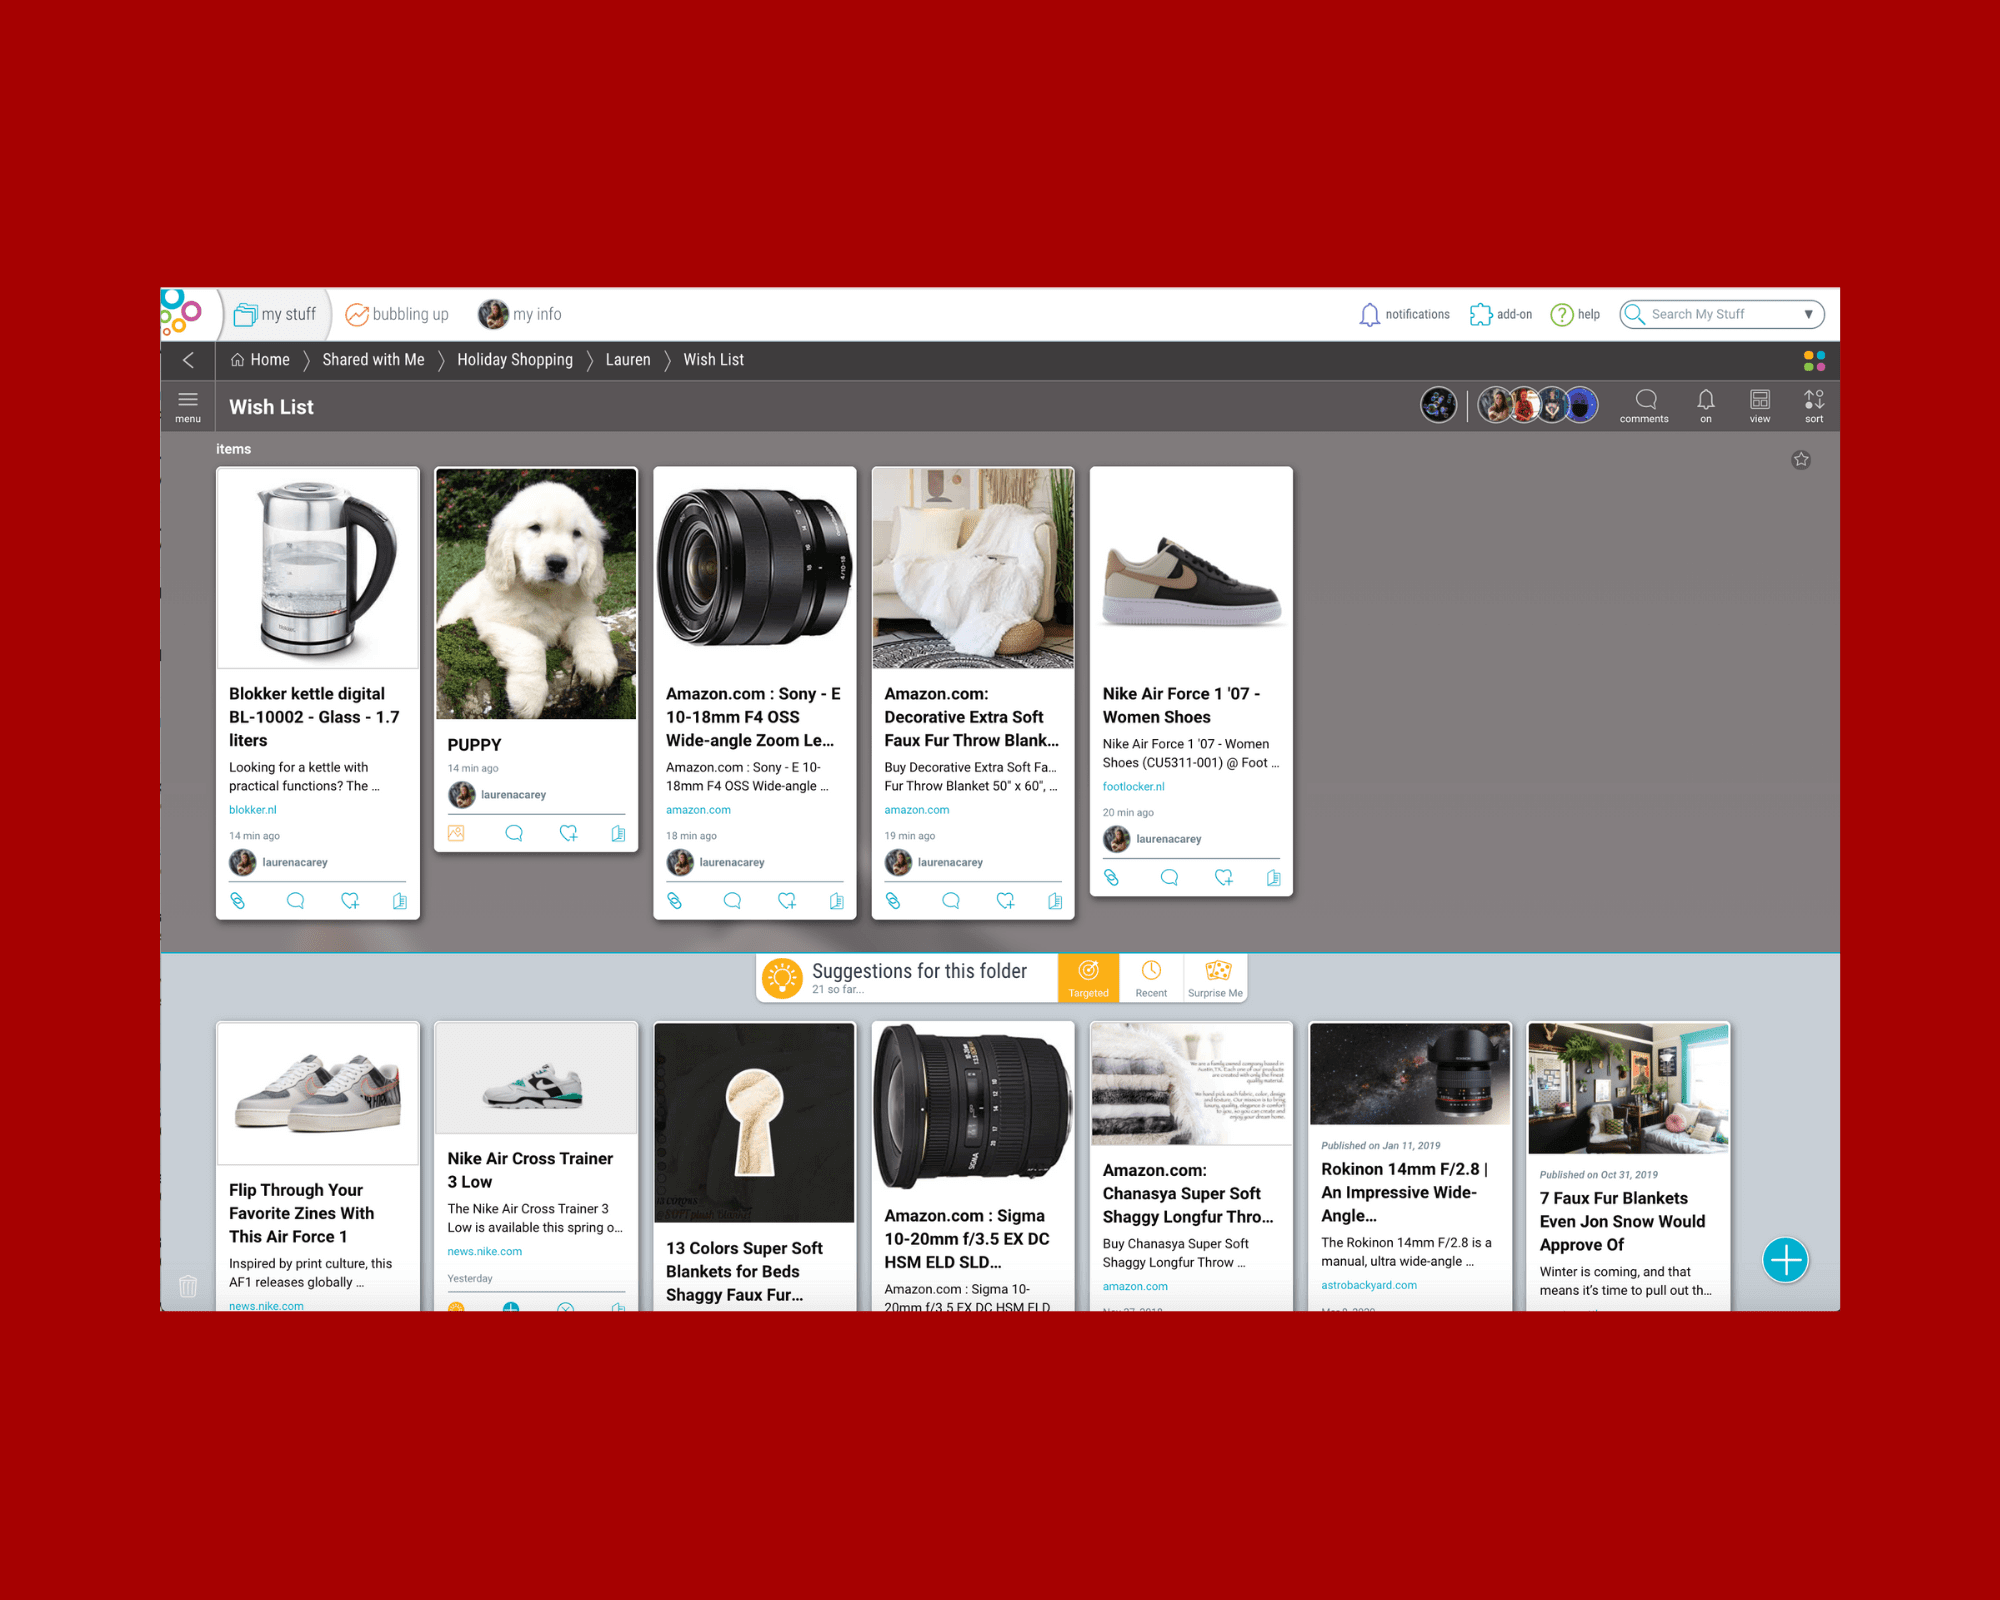Viewport: 2000px width, 1600px height.
Task: Select Recent suggestions tab
Action: [x=1151, y=978]
